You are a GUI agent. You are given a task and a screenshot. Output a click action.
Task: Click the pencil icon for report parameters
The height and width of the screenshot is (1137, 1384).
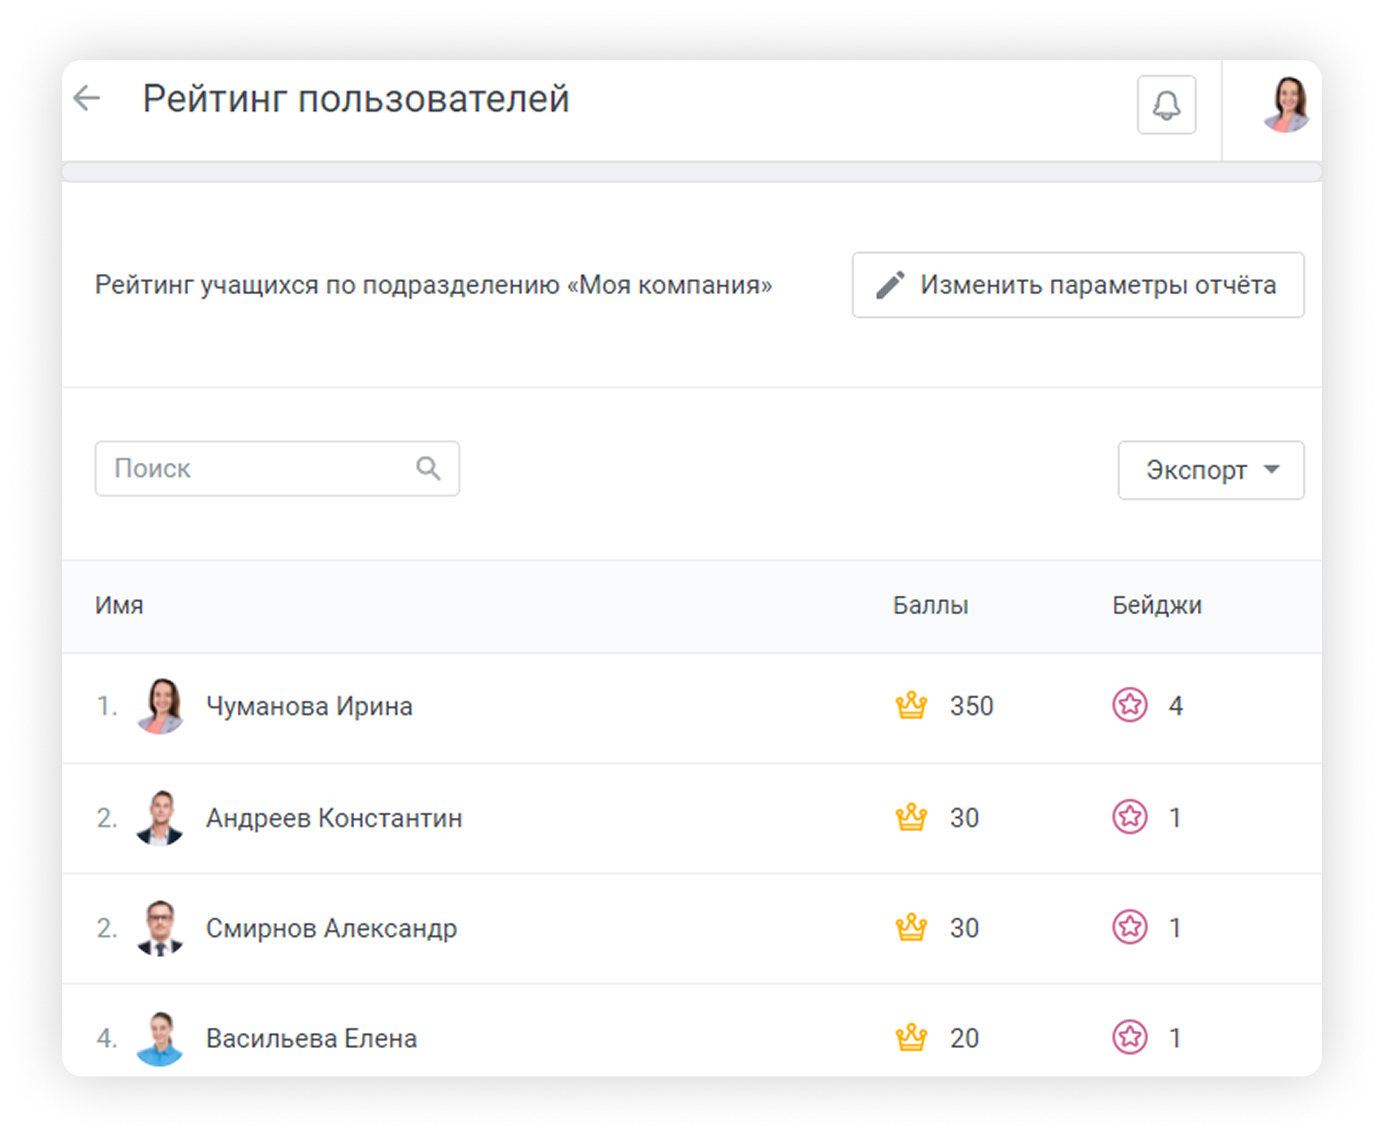coord(890,285)
